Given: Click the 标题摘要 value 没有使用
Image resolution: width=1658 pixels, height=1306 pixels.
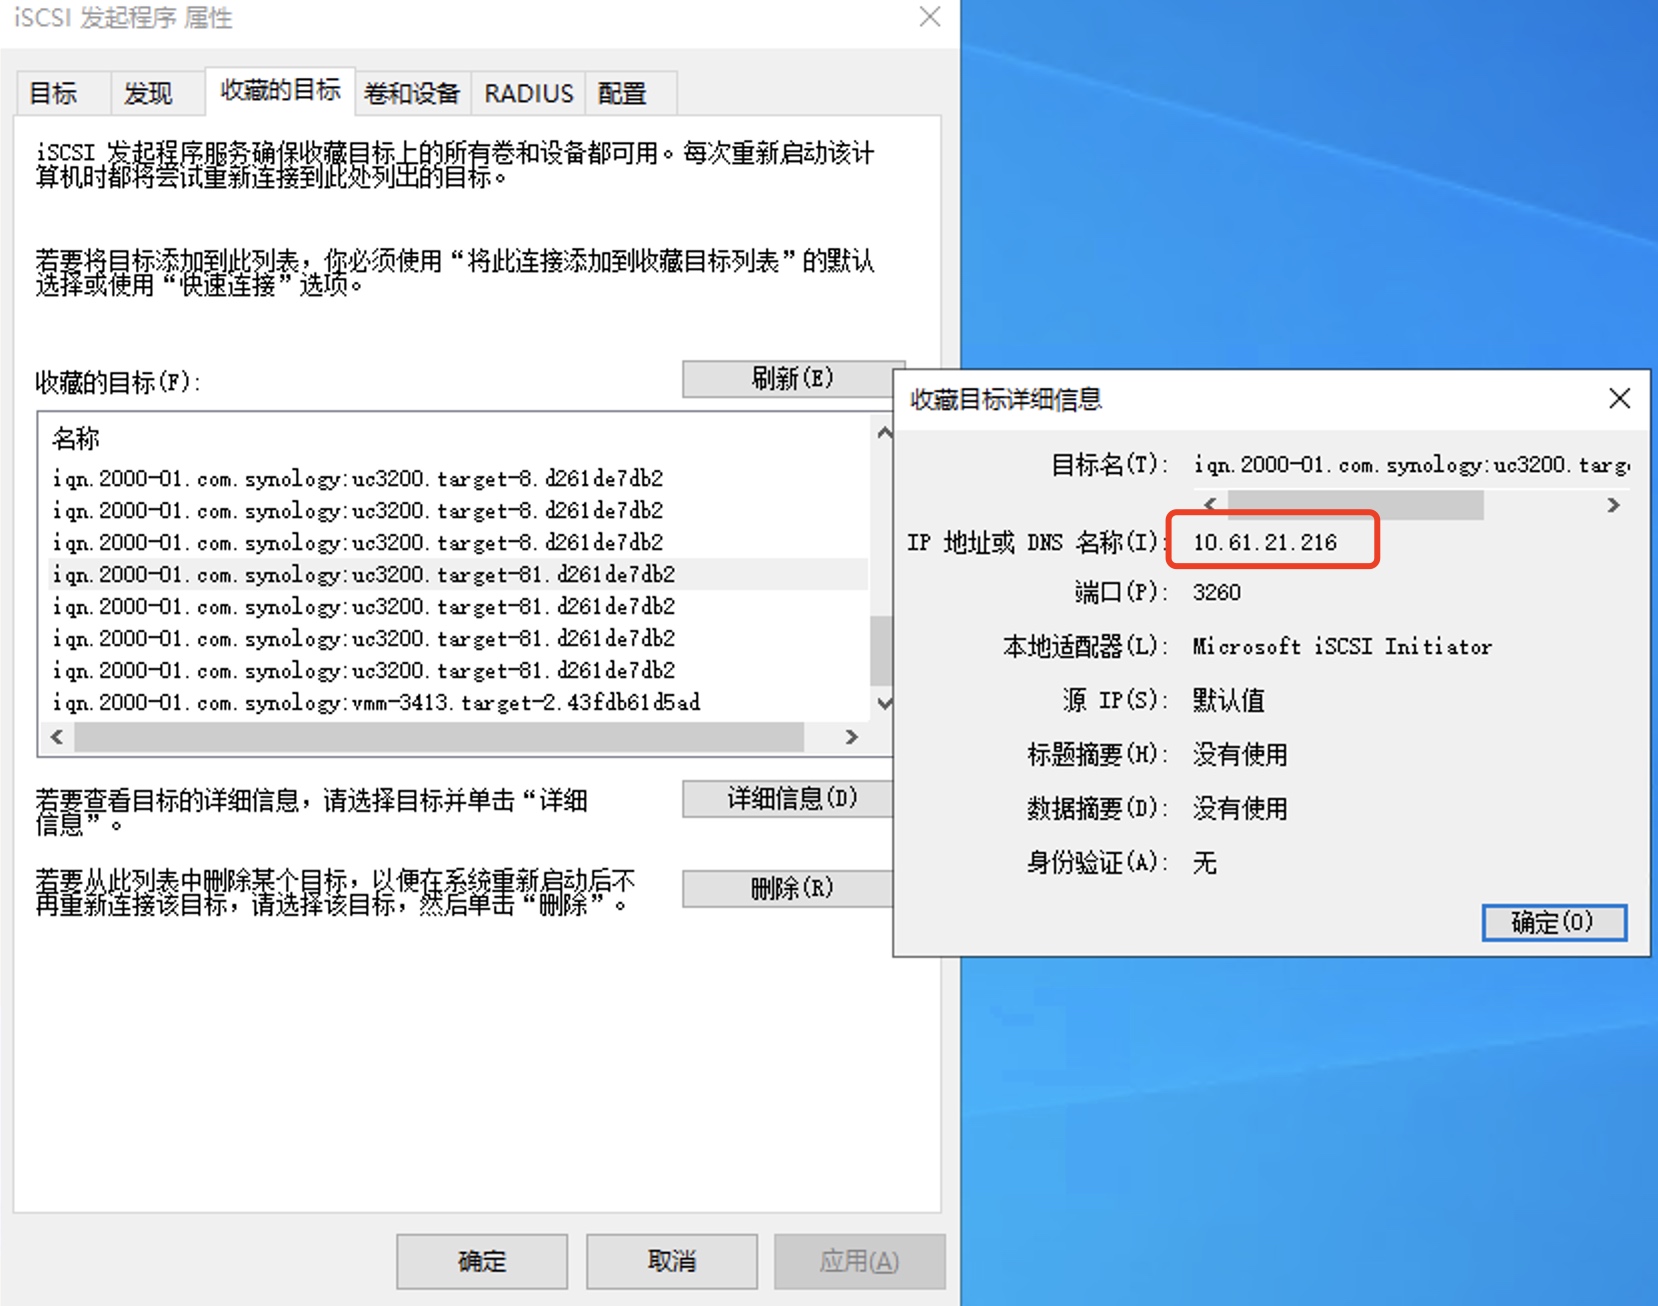Looking at the screenshot, I should pyautogui.click(x=1240, y=754).
